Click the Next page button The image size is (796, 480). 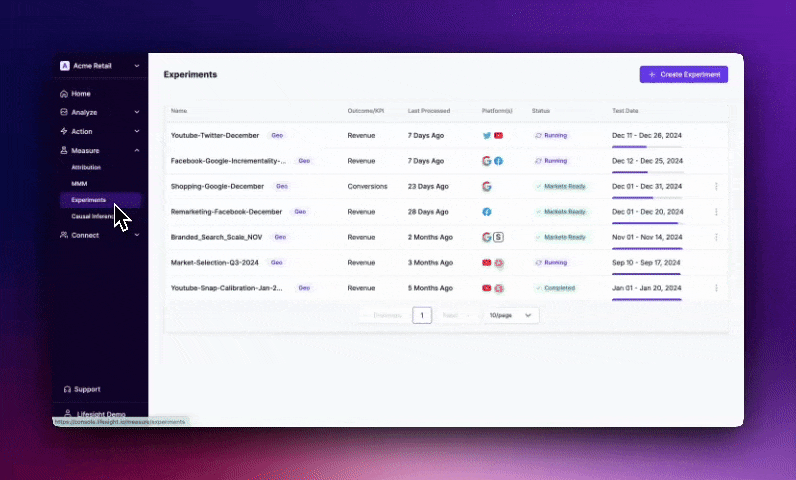click(457, 315)
